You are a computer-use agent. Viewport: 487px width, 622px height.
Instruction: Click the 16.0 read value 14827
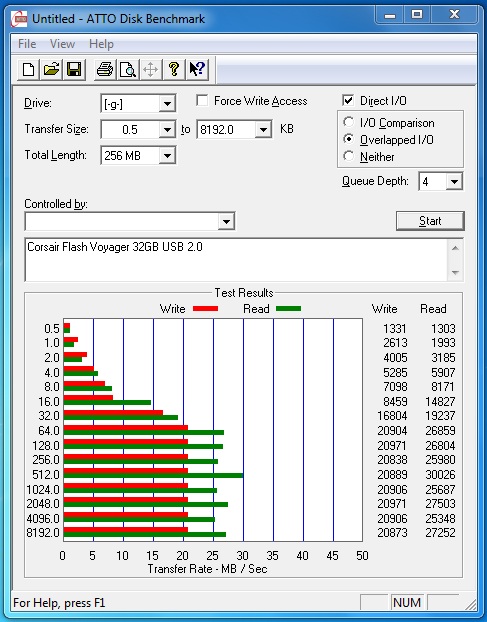[x=440, y=401]
